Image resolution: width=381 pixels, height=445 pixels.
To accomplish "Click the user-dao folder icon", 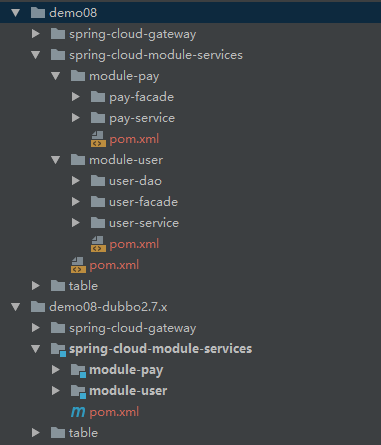I will pos(98,181).
